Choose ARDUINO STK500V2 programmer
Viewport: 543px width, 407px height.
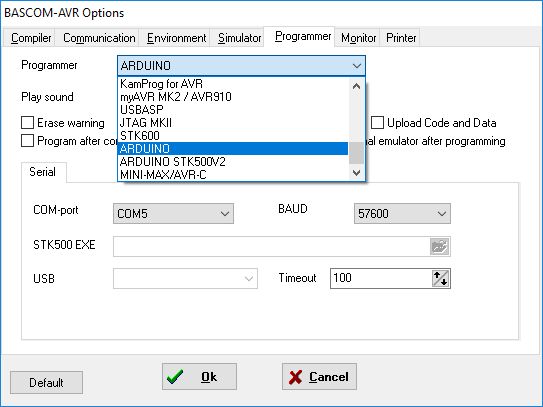[233, 162]
